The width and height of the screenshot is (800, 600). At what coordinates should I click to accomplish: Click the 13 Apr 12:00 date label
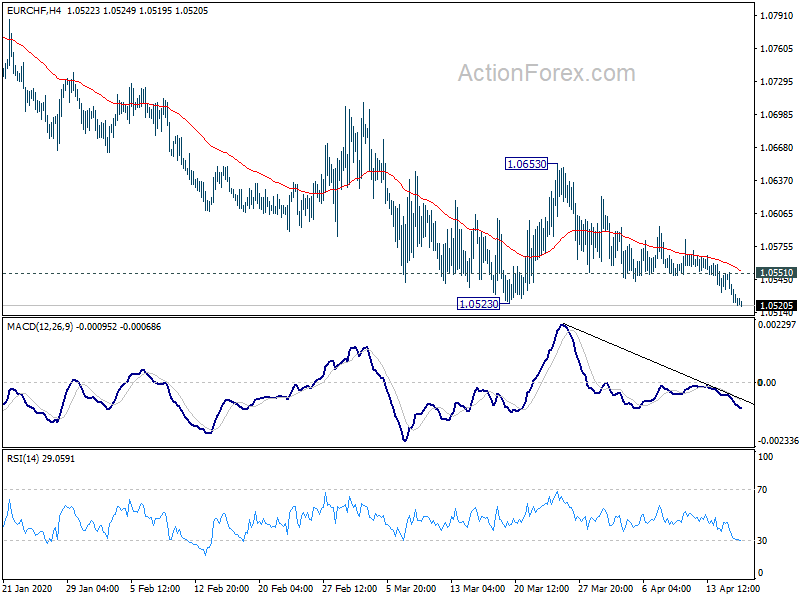click(733, 588)
